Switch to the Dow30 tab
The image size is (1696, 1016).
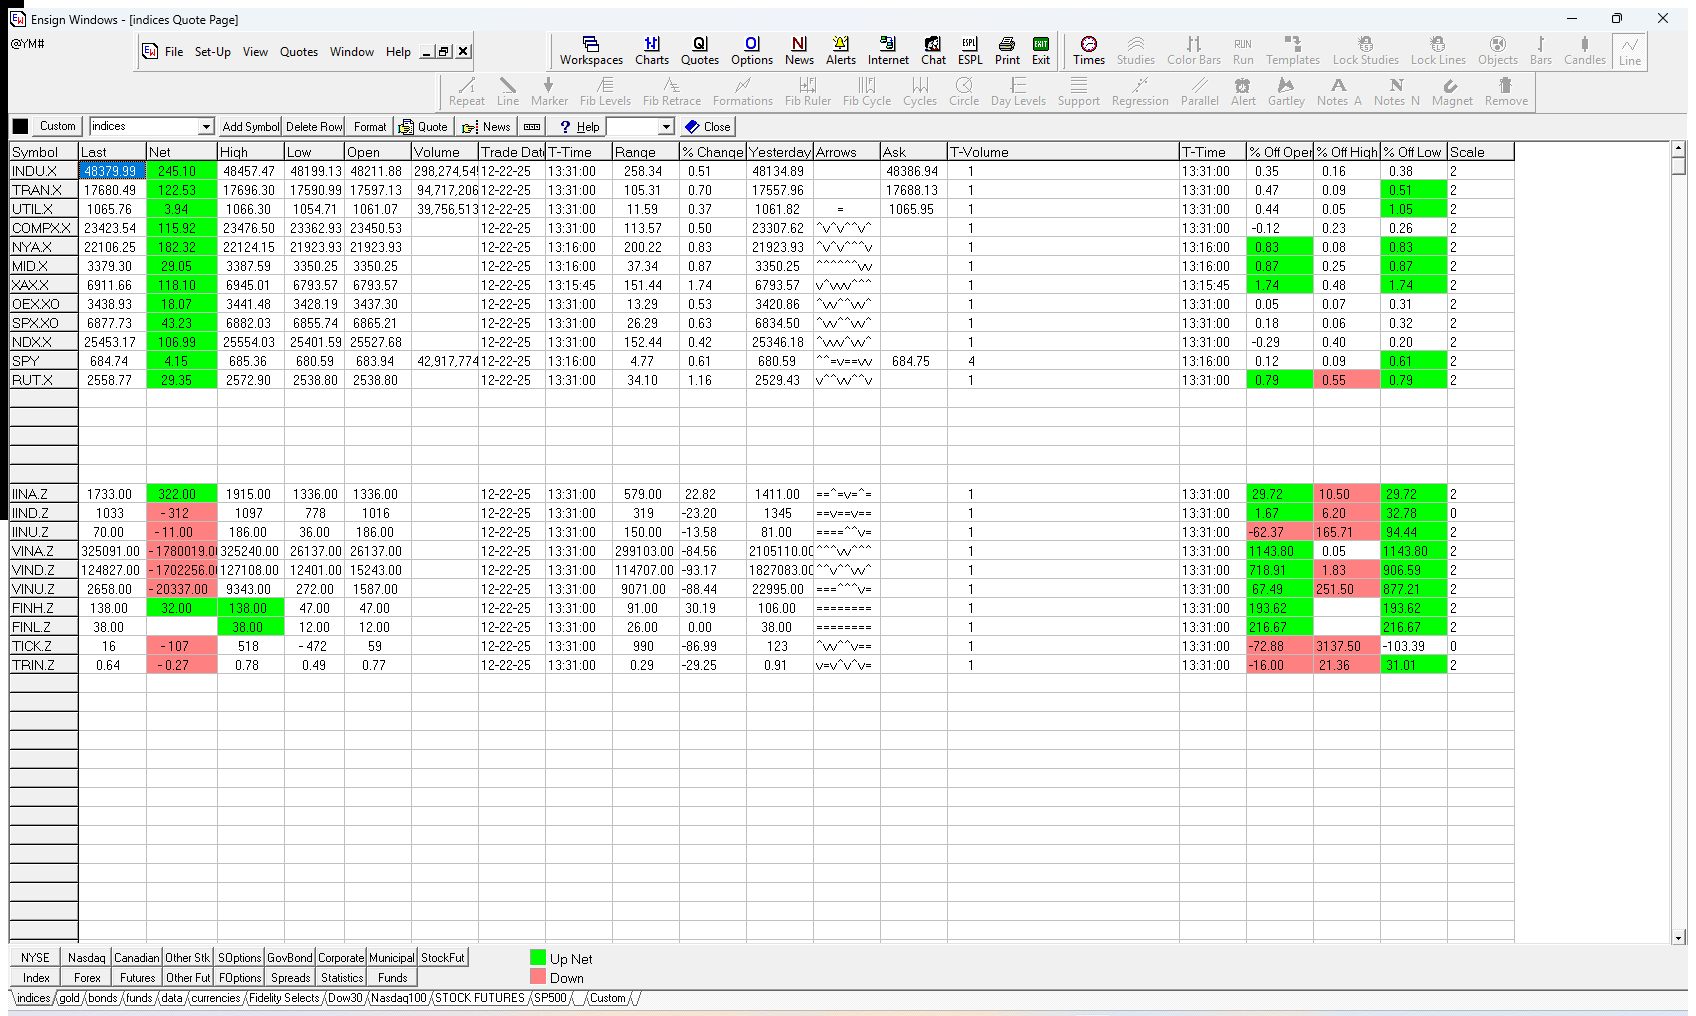[345, 998]
